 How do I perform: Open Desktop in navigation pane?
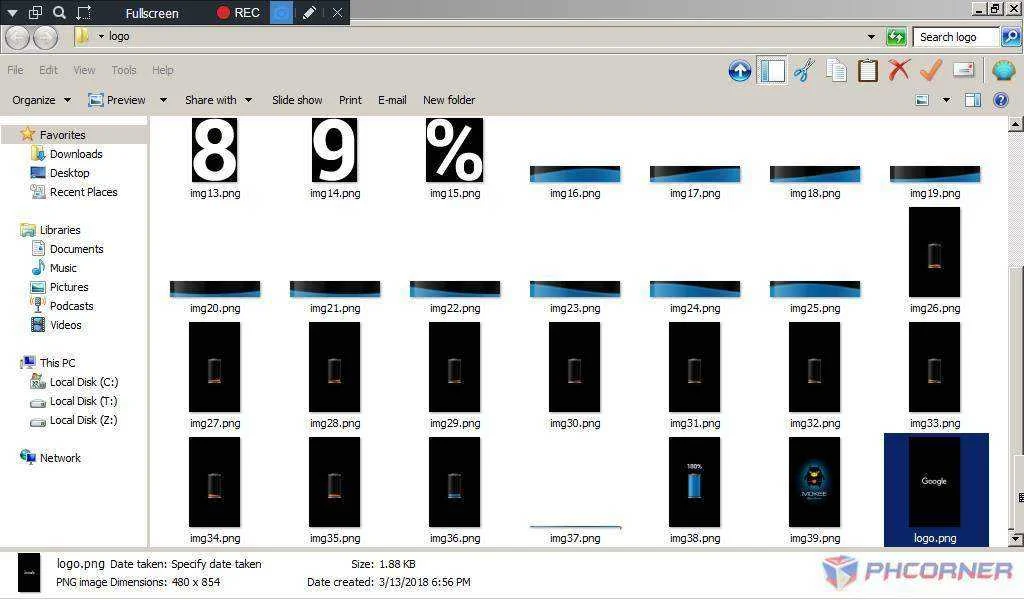tap(69, 173)
